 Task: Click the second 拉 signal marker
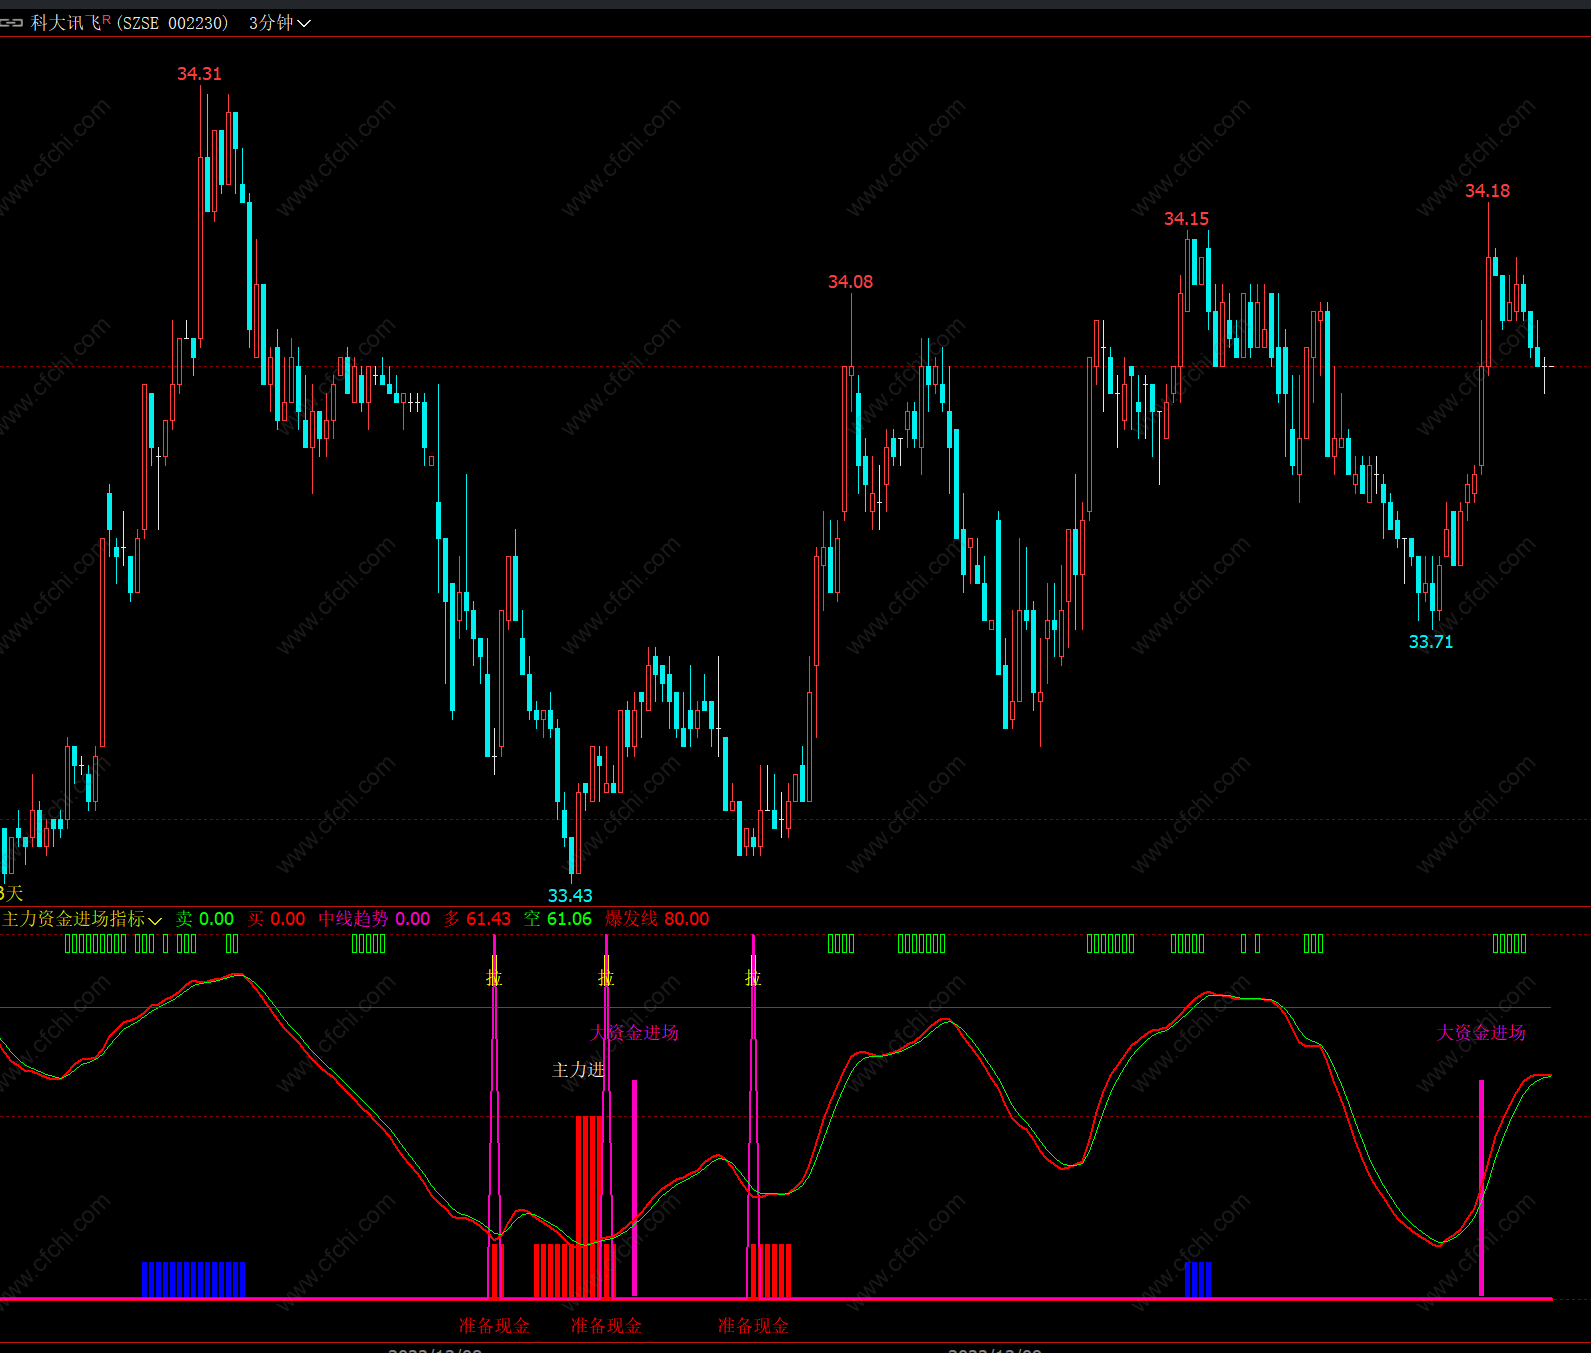pyautogui.click(x=606, y=978)
